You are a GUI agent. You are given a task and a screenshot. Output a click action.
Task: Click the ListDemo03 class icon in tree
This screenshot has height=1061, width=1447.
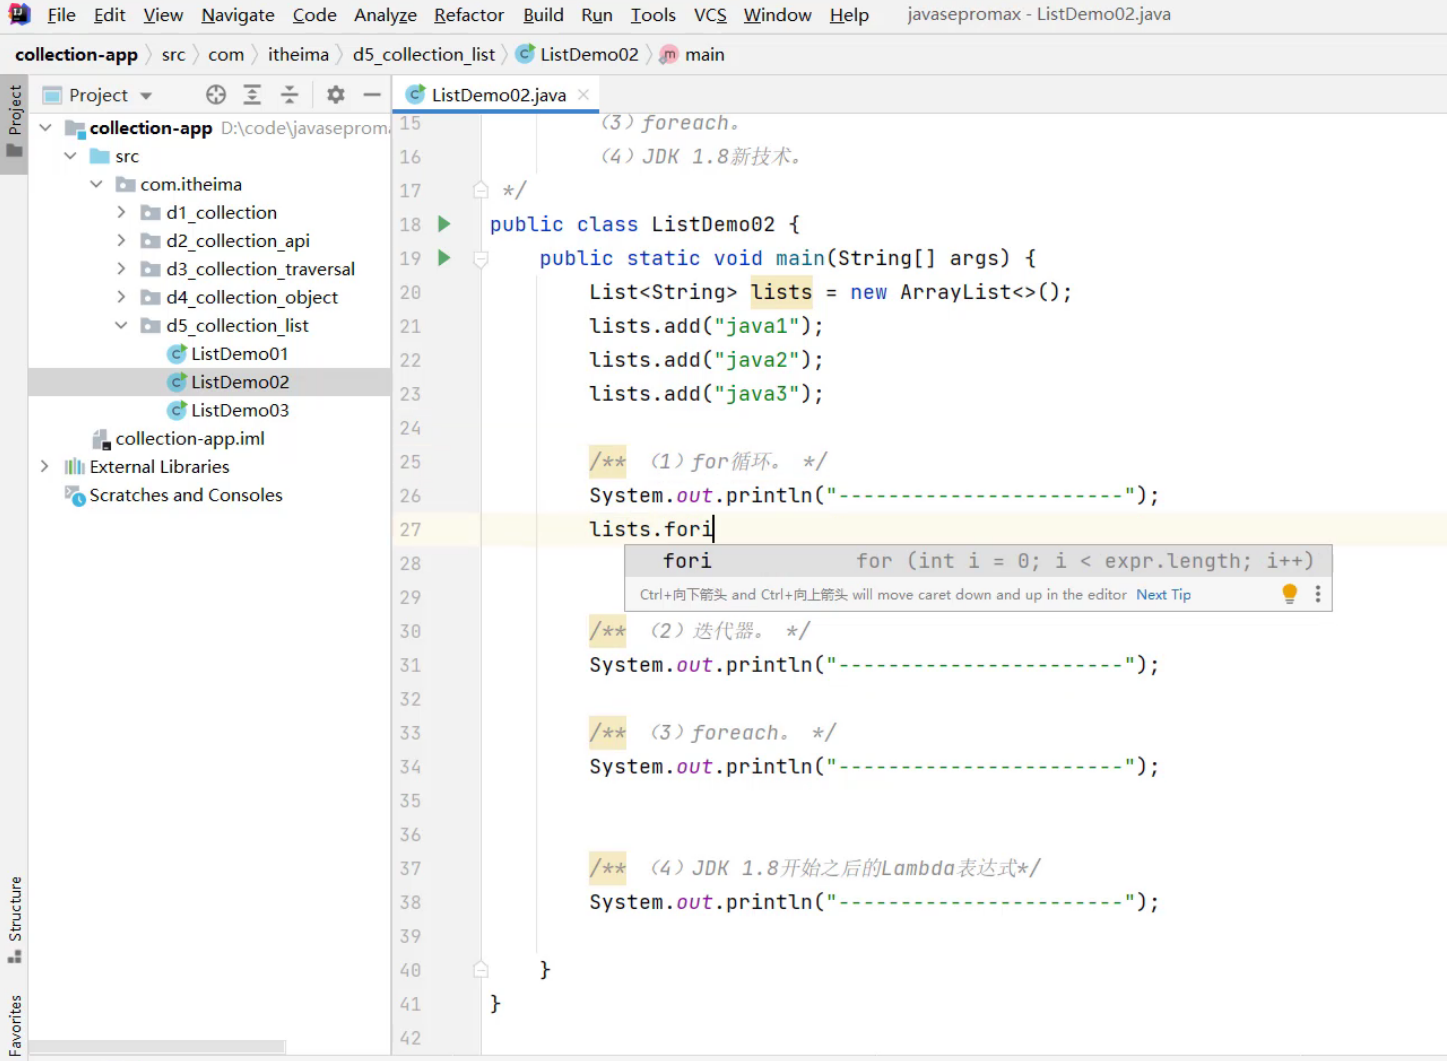(177, 410)
